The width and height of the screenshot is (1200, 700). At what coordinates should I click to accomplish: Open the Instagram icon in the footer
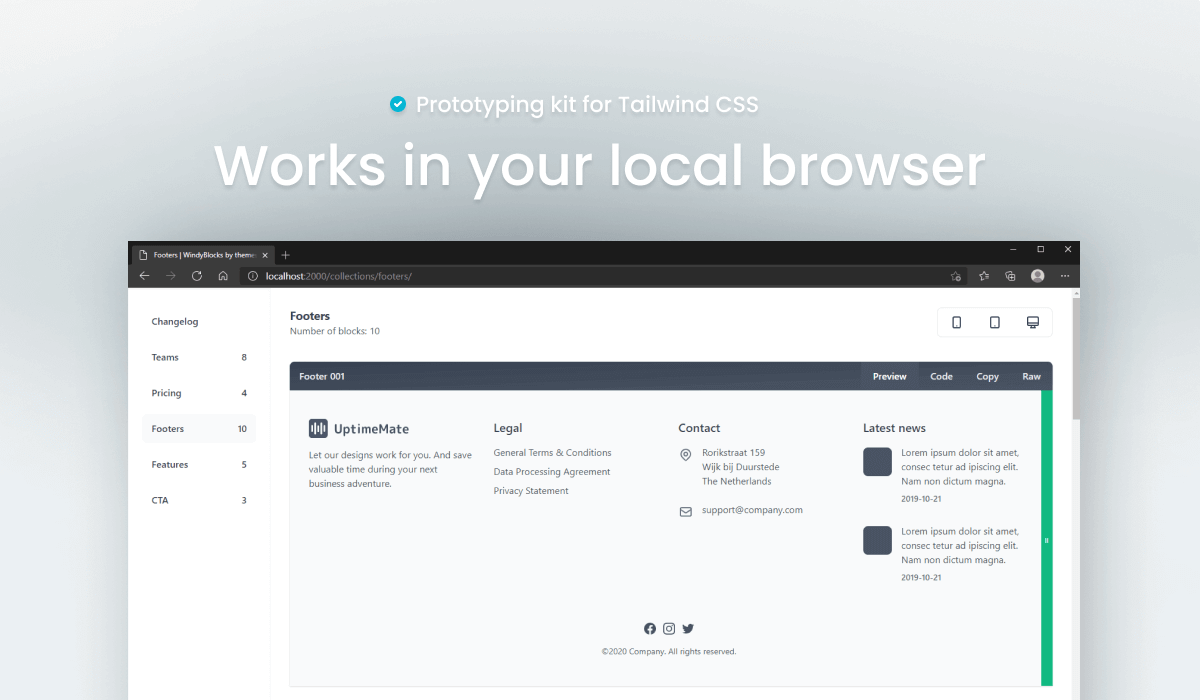point(669,628)
